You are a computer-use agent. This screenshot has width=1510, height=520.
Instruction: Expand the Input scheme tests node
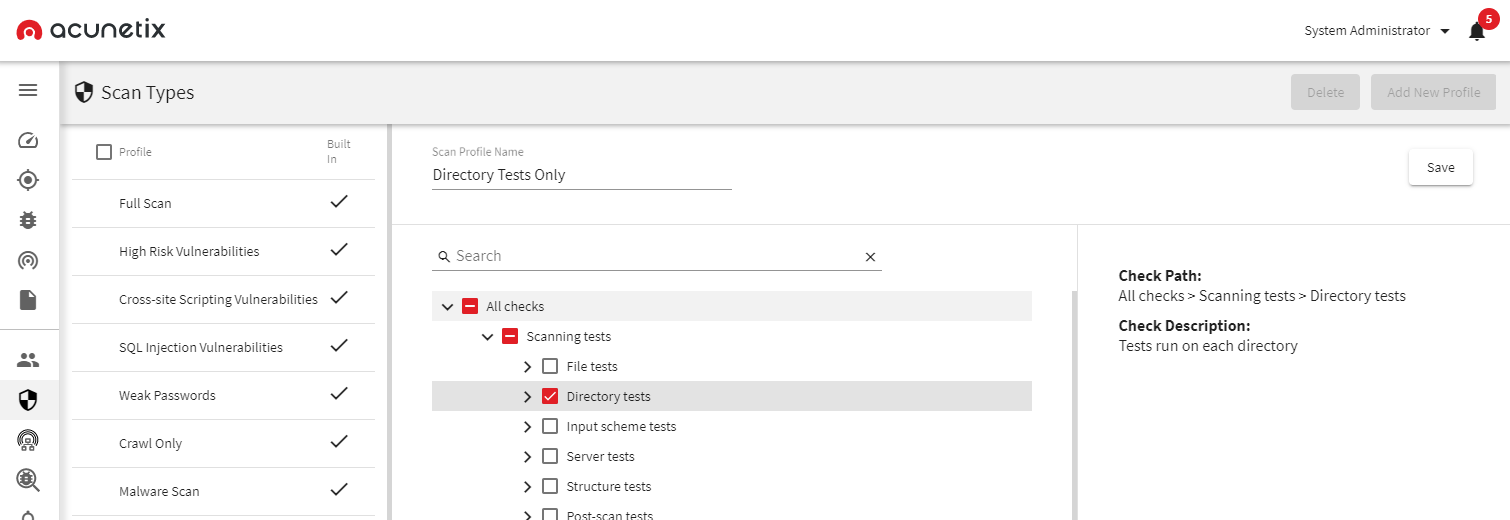coord(527,427)
